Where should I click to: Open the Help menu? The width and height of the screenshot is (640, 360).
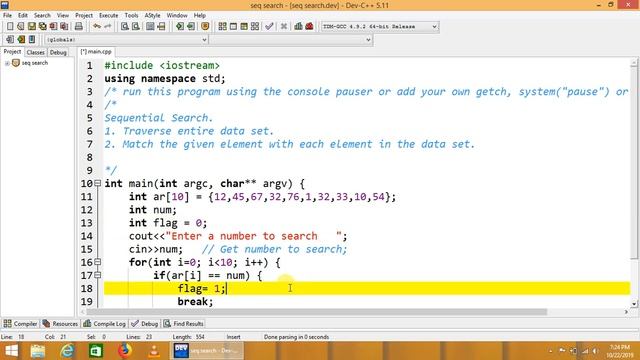[x=200, y=16]
